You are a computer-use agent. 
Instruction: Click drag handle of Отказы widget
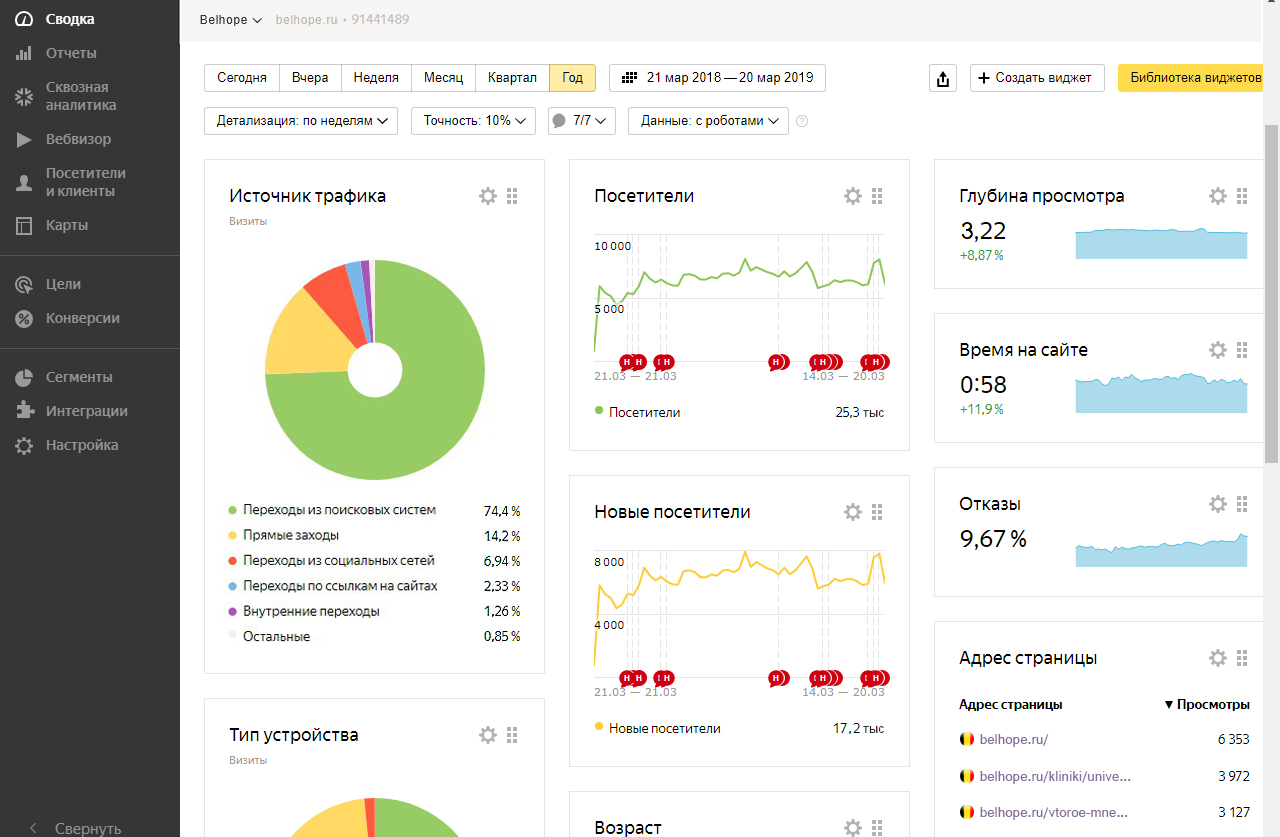coord(1242,504)
